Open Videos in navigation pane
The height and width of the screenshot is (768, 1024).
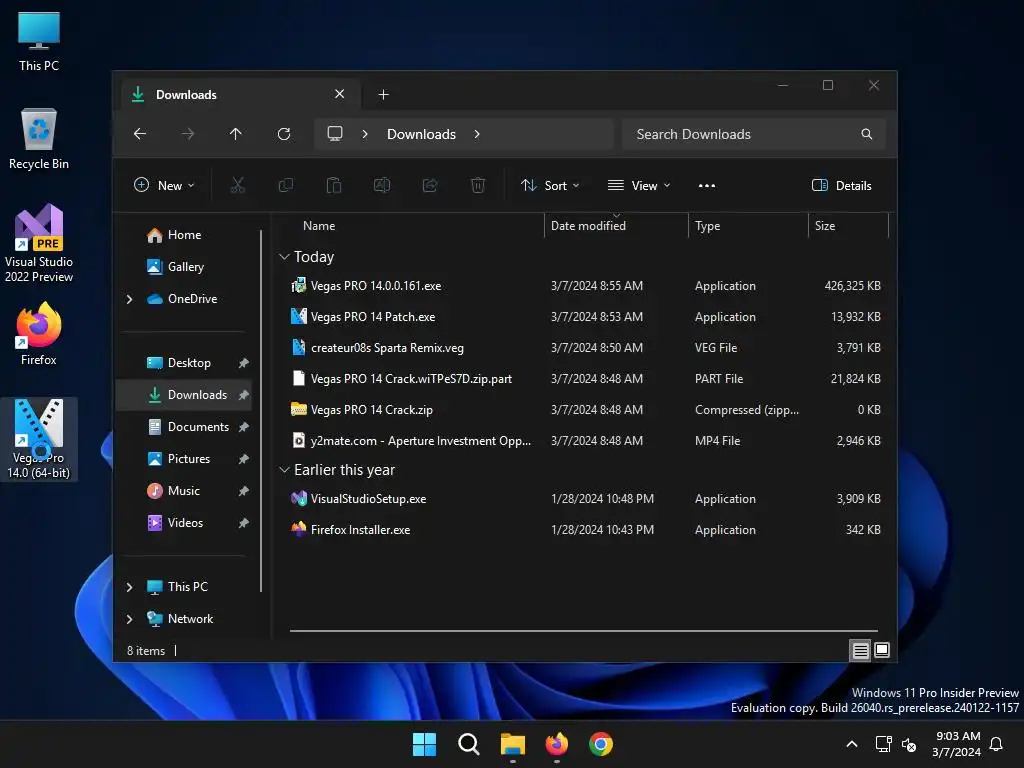[x=185, y=522]
